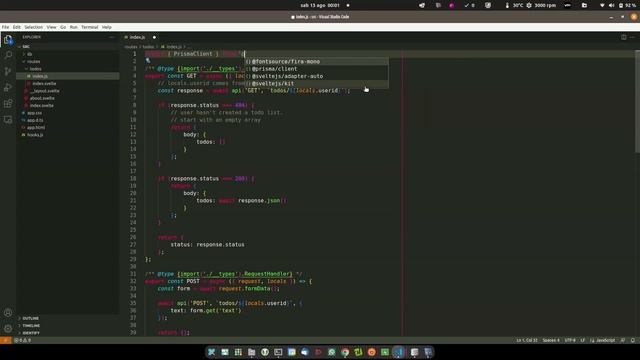Click the temperature 30°C indicator

[x=514, y=5]
